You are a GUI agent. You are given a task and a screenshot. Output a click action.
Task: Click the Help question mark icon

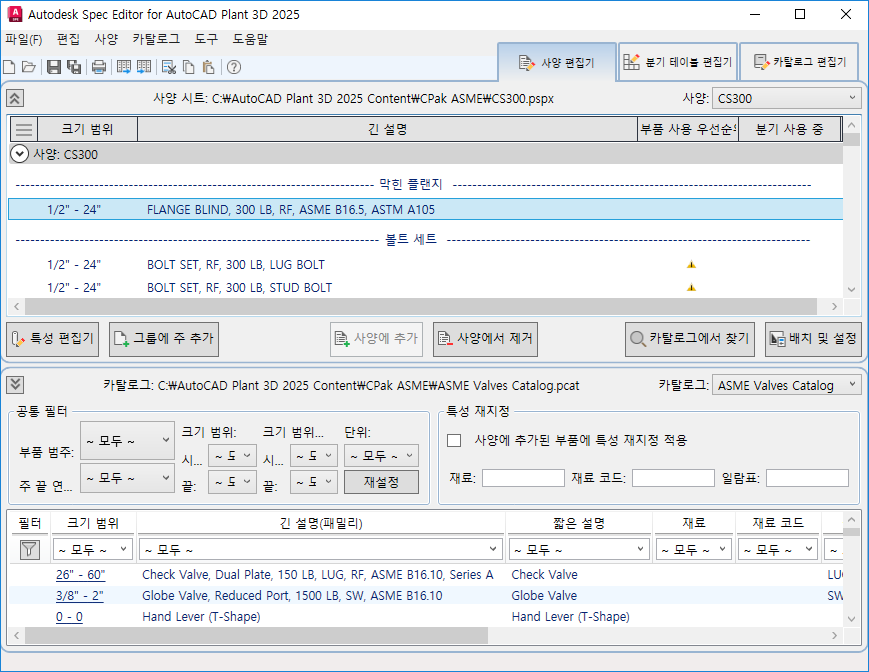234,67
